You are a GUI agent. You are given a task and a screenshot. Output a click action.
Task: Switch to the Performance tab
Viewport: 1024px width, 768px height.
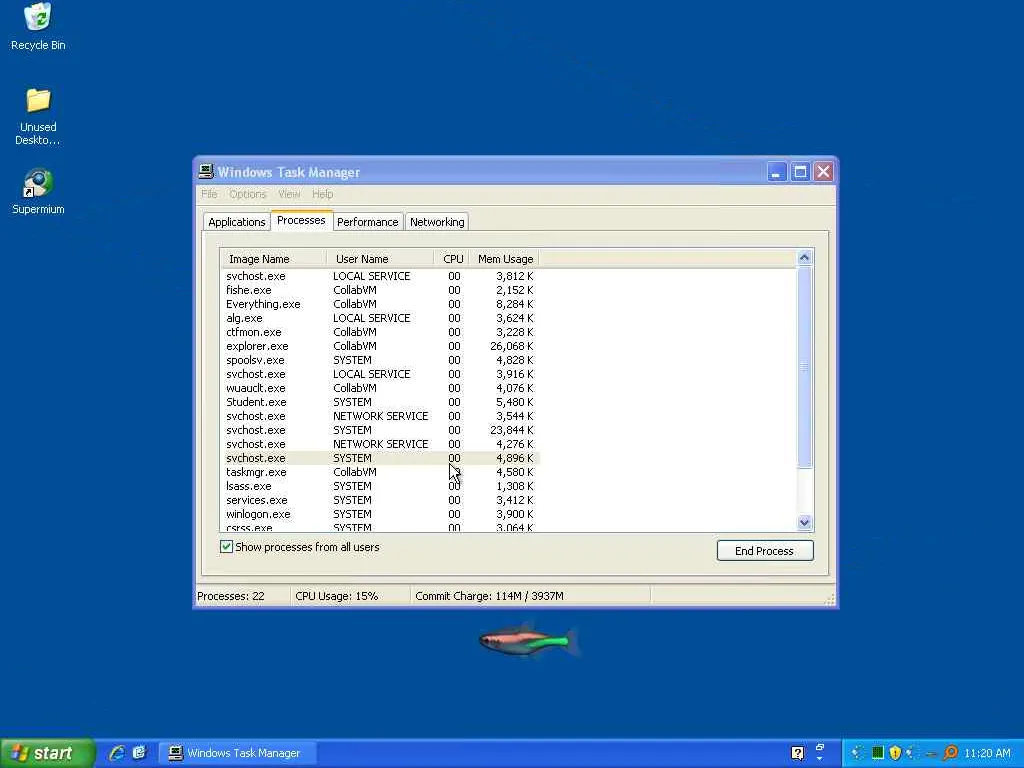point(368,222)
